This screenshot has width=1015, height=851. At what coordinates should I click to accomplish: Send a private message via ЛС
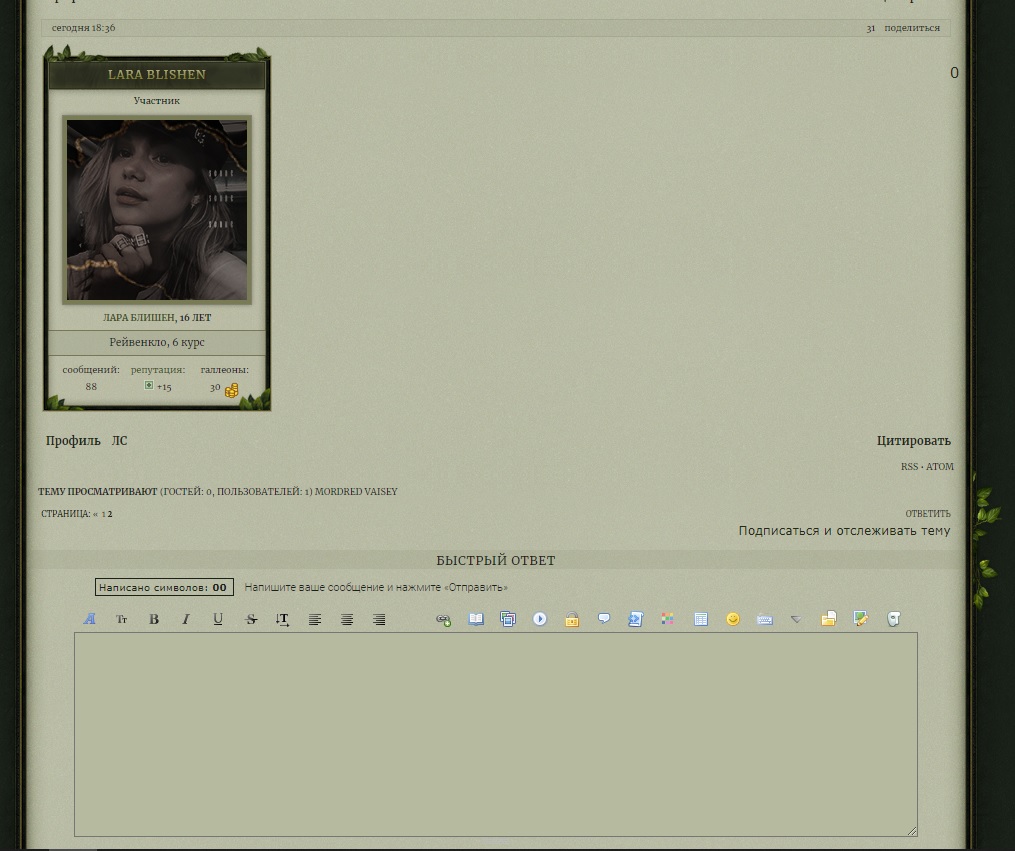coord(119,441)
